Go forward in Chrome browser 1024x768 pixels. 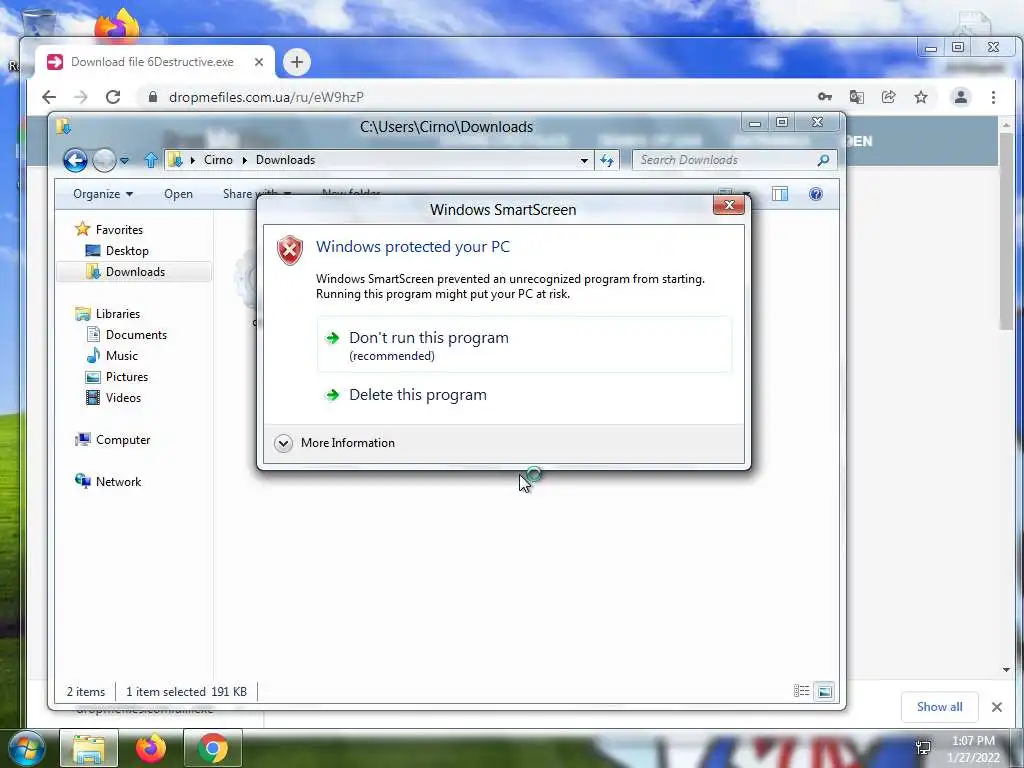pyautogui.click(x=80, y=97)
